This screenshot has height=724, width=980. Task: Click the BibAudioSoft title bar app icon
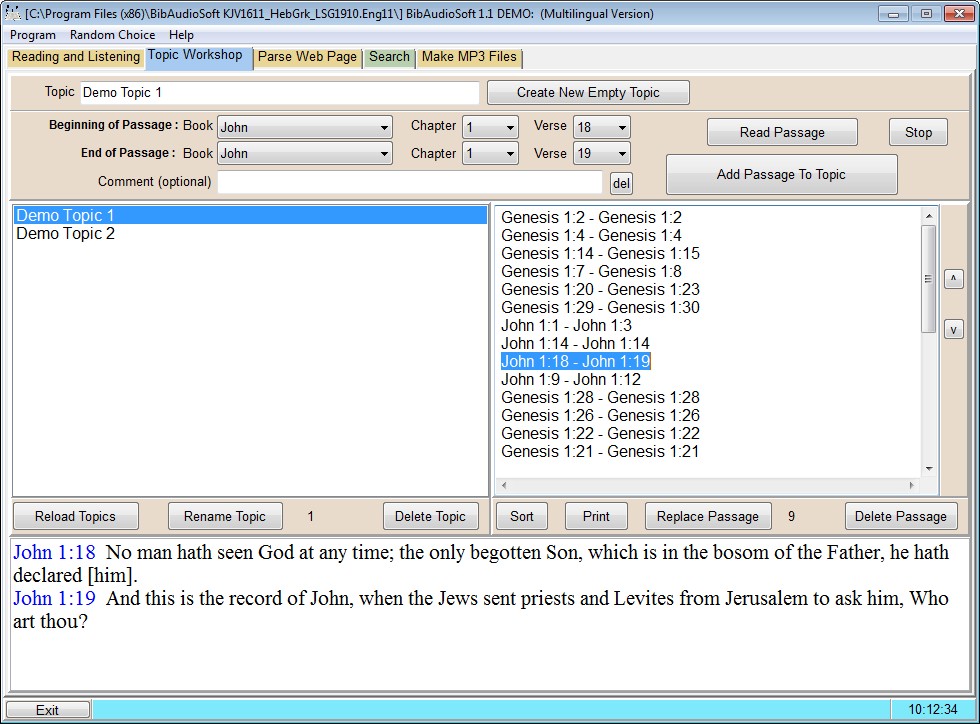[x=12, y=13]
